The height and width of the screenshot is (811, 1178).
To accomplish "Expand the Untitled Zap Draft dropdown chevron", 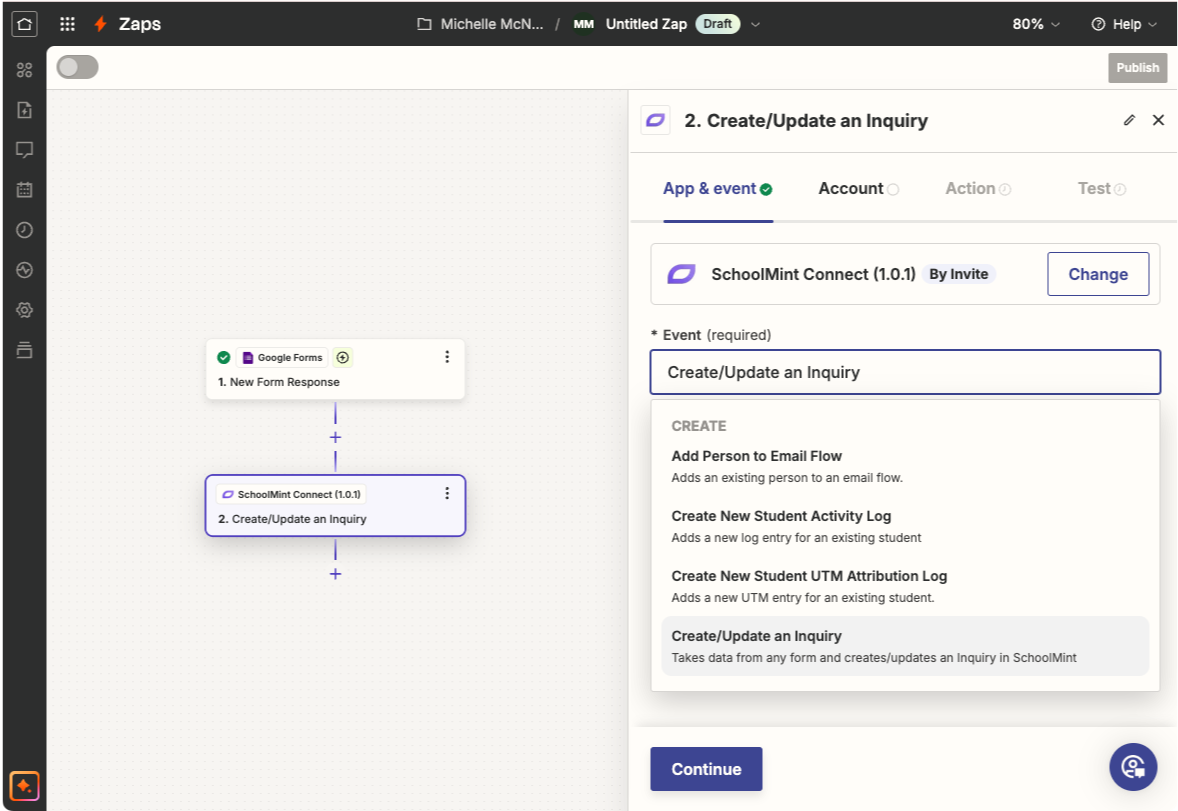I will [x=756, y=24].
